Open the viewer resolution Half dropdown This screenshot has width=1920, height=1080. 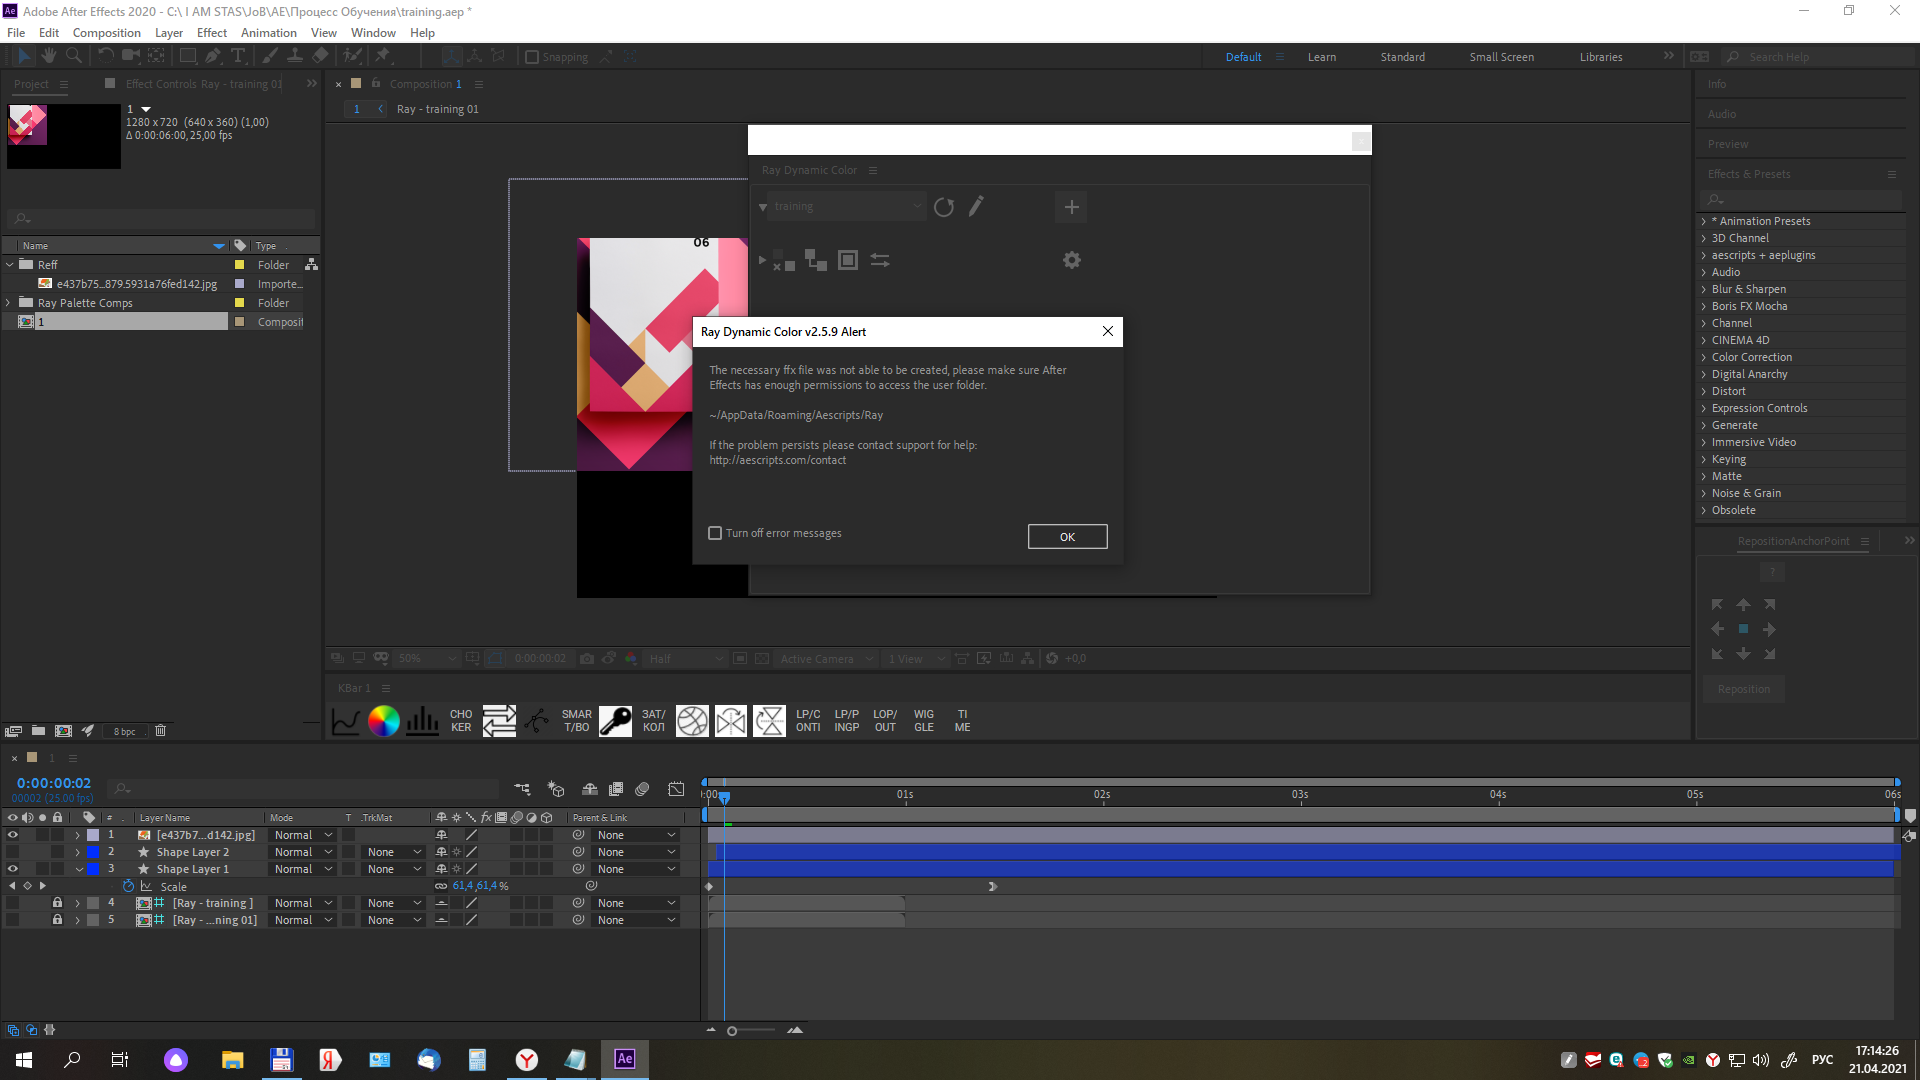(x=685, y=659)
